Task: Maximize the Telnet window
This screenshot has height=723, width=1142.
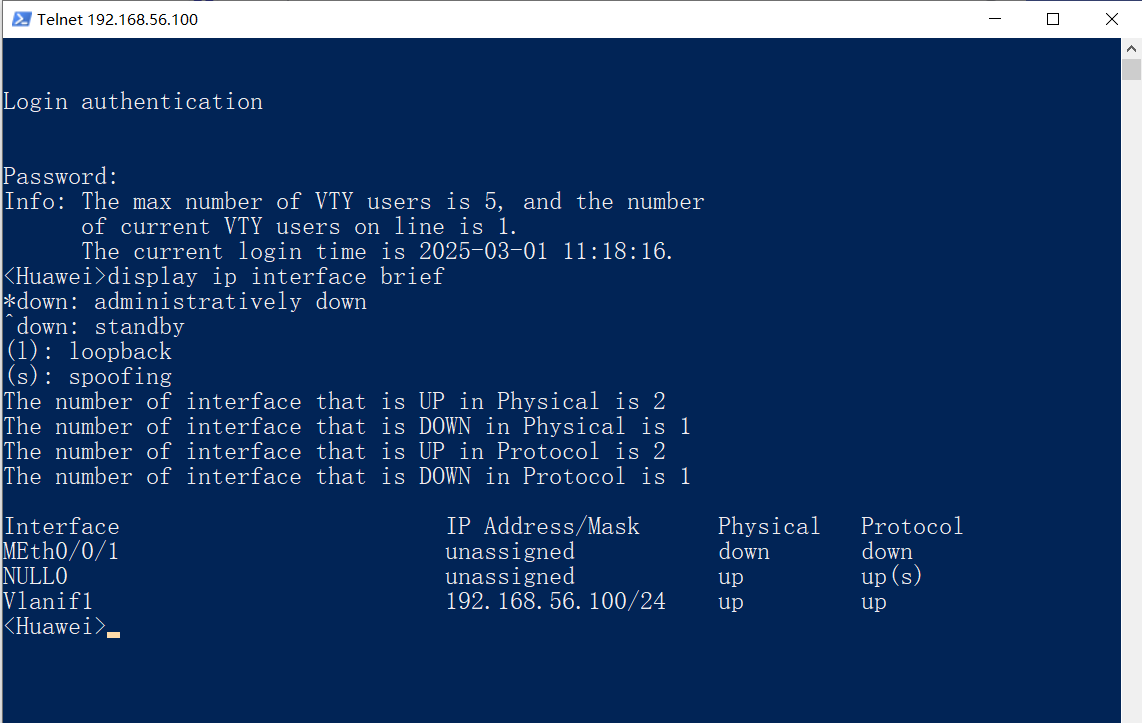Action: pos(1053,19)
